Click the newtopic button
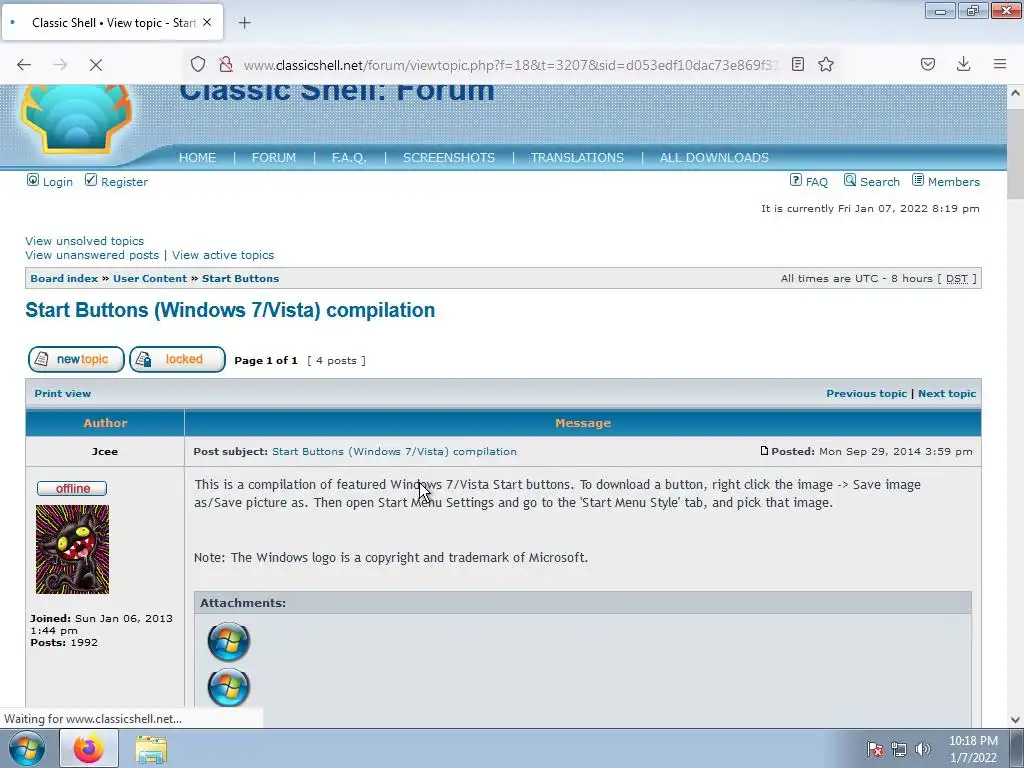This screenshot has width=1024, height=768. pyautogui.click(x=76, y=359)
